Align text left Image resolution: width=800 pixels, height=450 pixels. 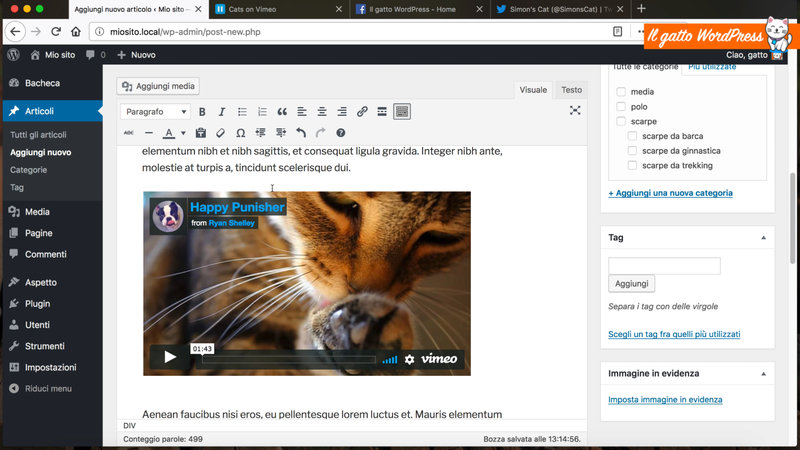coord(302,112)
